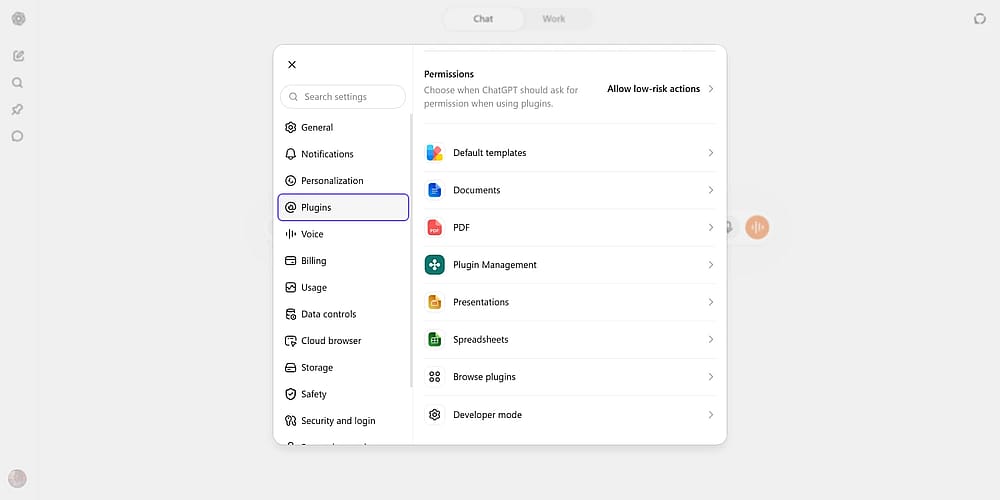This screenshot has height=500, width=1000.
Task: Open Notifications settings section
Action: pos(343,154)
